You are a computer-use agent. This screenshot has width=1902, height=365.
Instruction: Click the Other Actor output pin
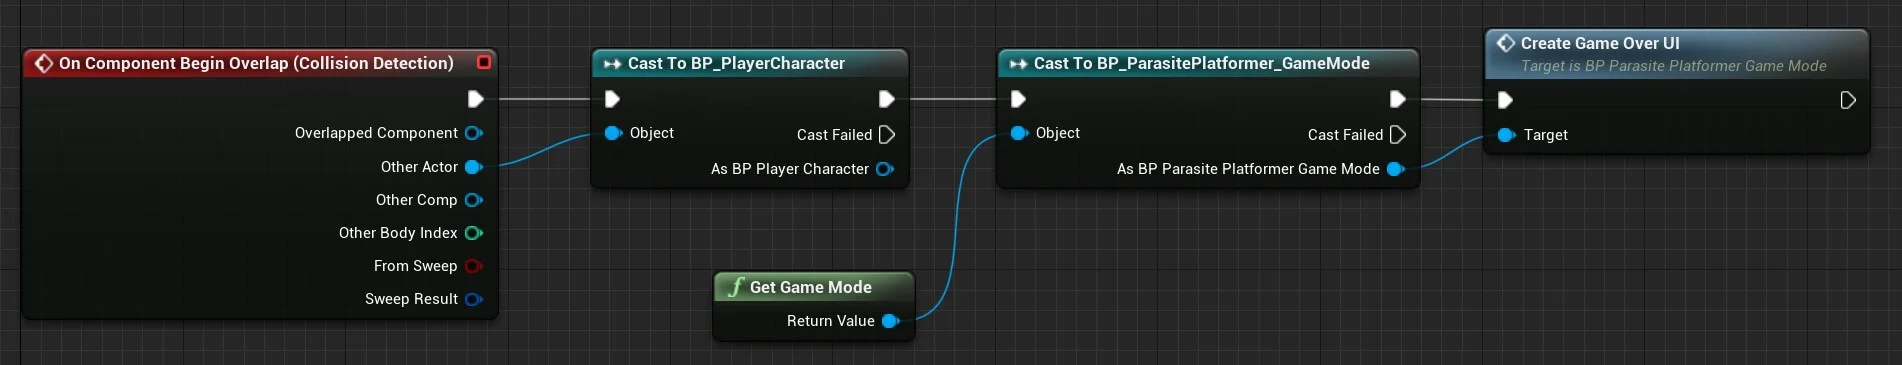point(474,167)
